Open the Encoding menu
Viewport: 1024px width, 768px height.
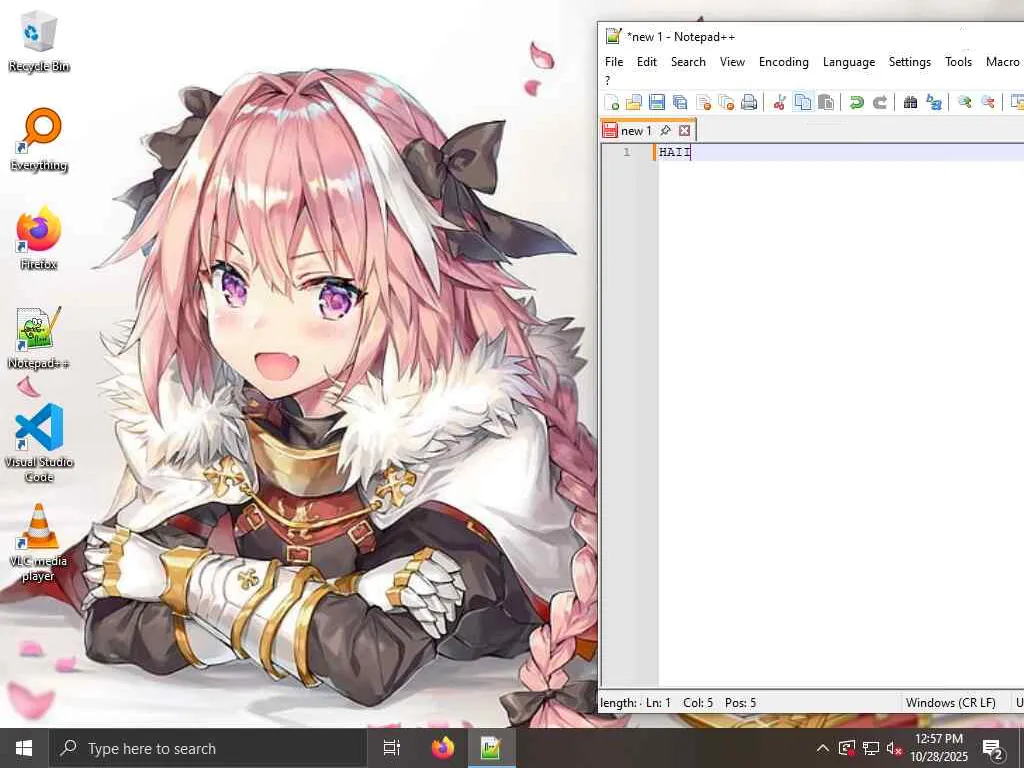coord(784,61)
